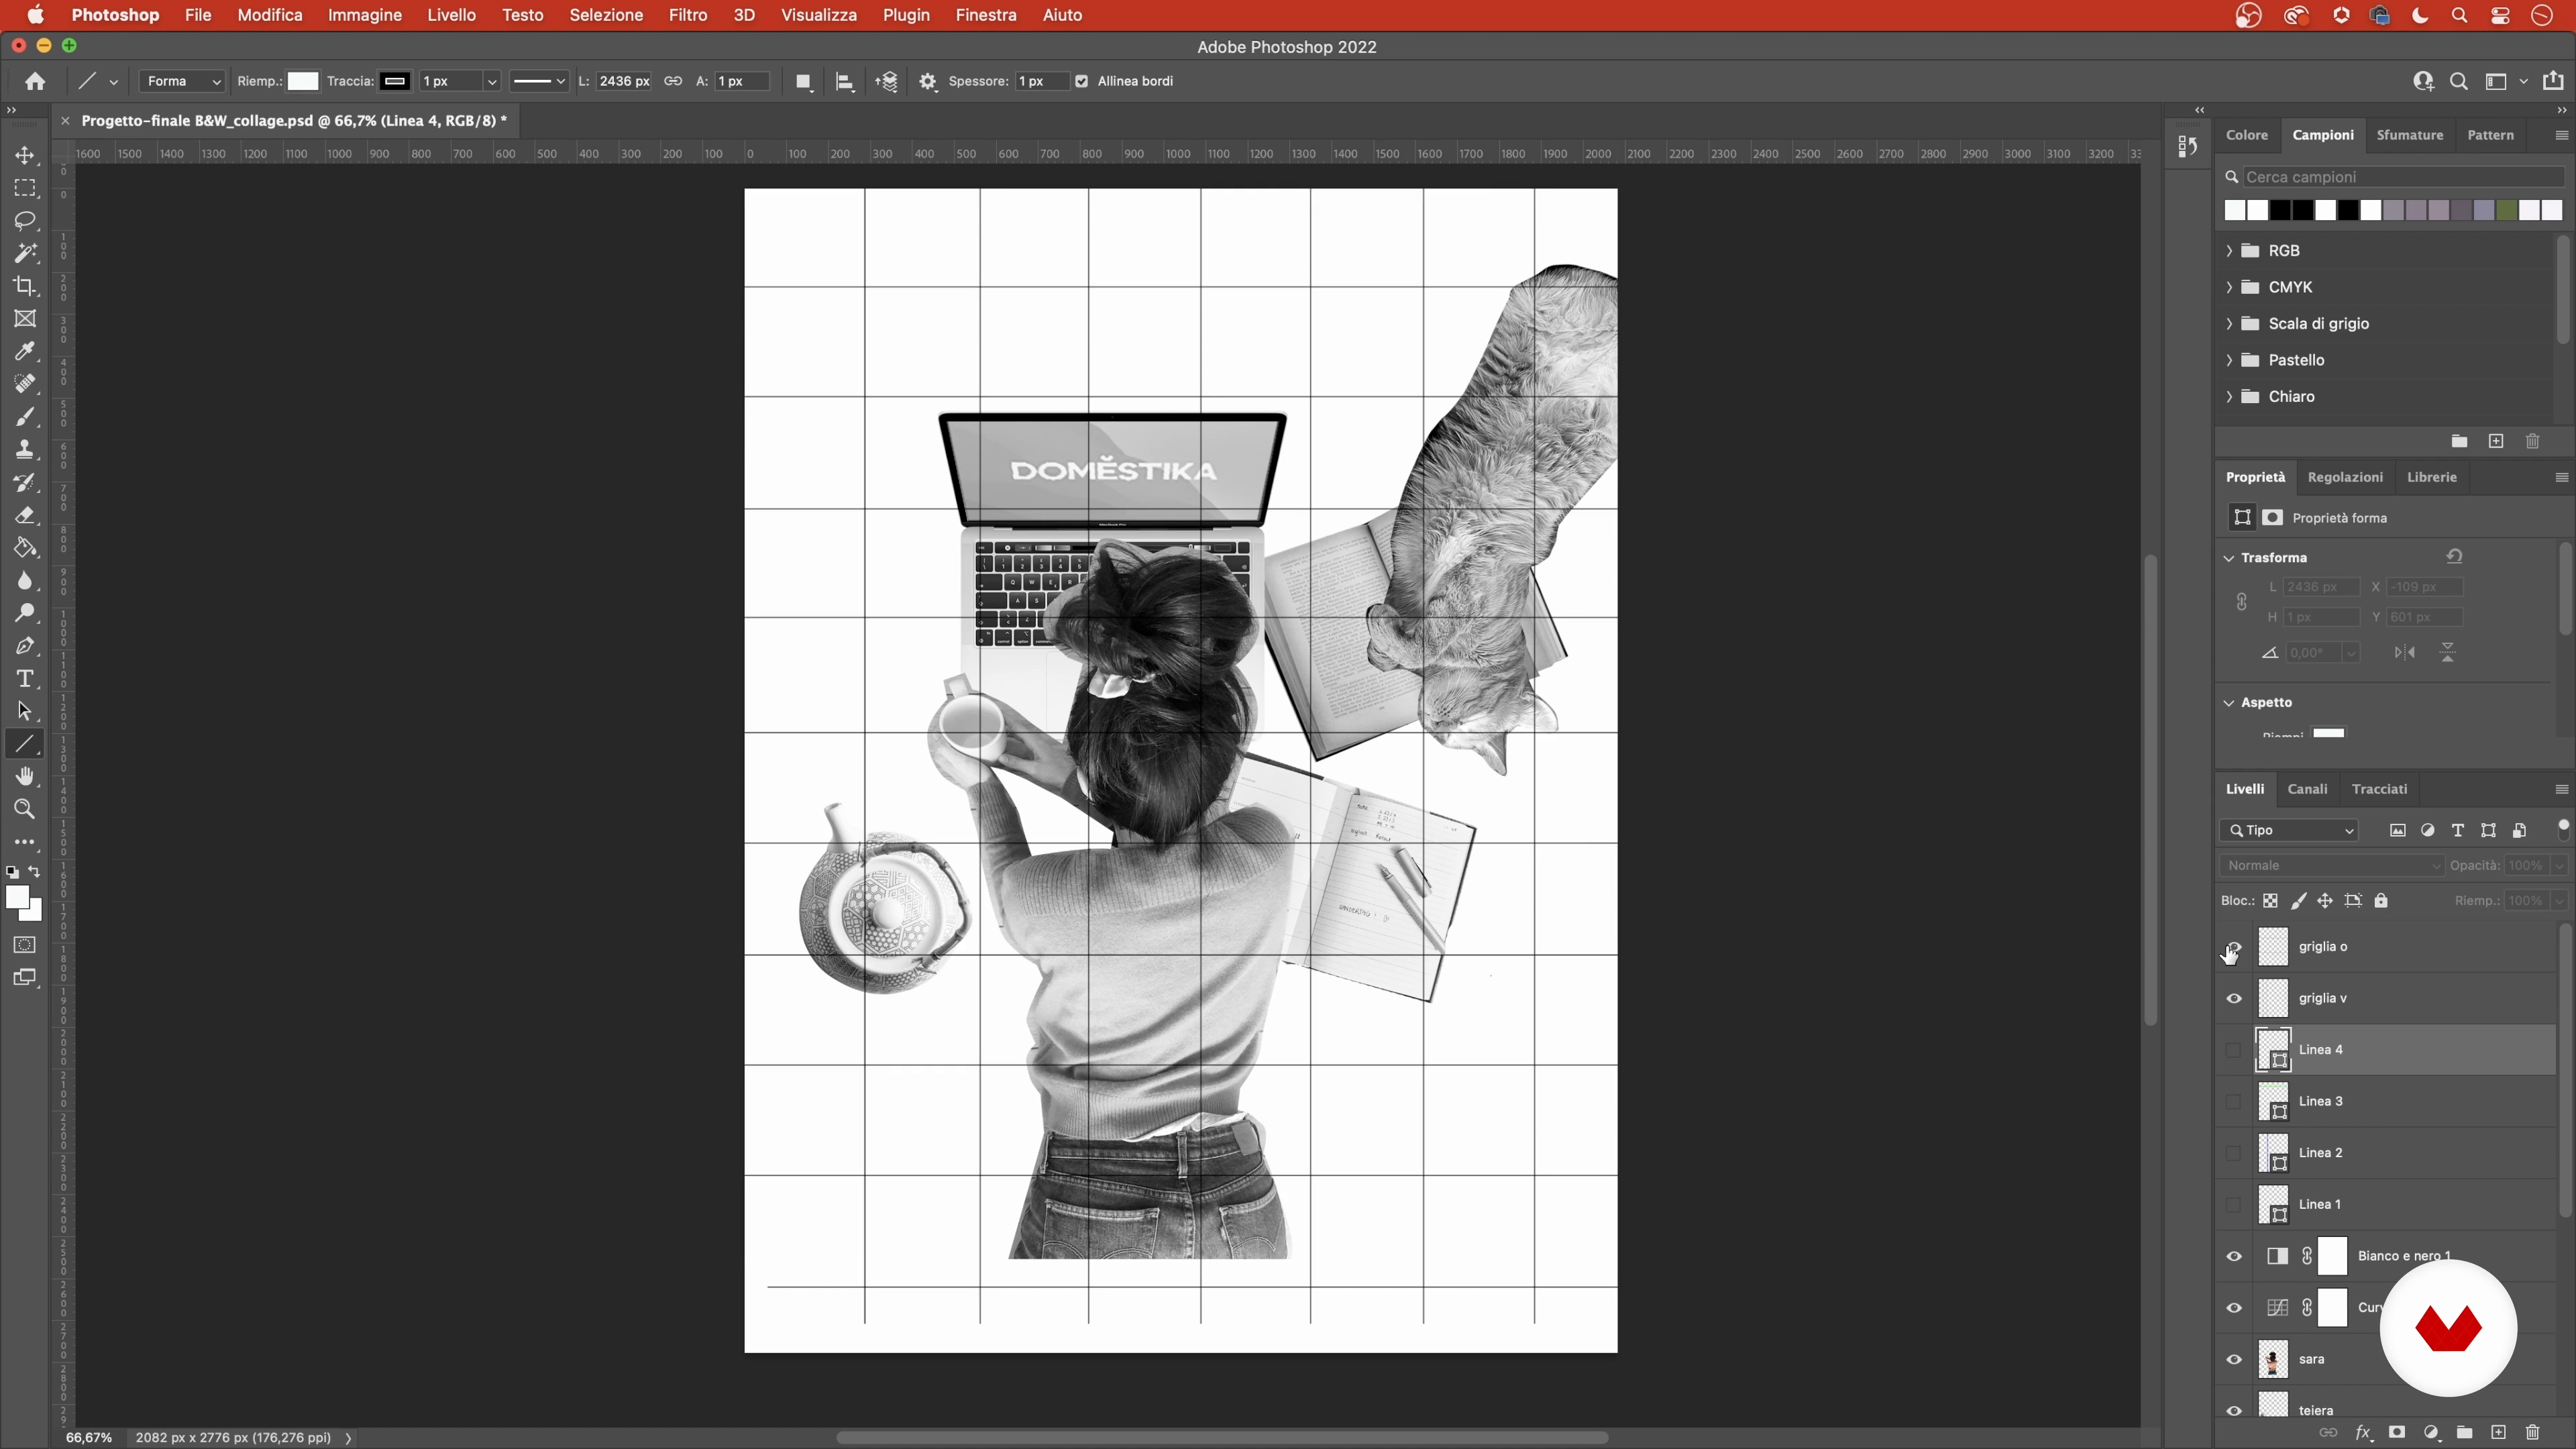2576x1449 pixels.
Task: Select the Move tool
Action: tap(25, 156)
